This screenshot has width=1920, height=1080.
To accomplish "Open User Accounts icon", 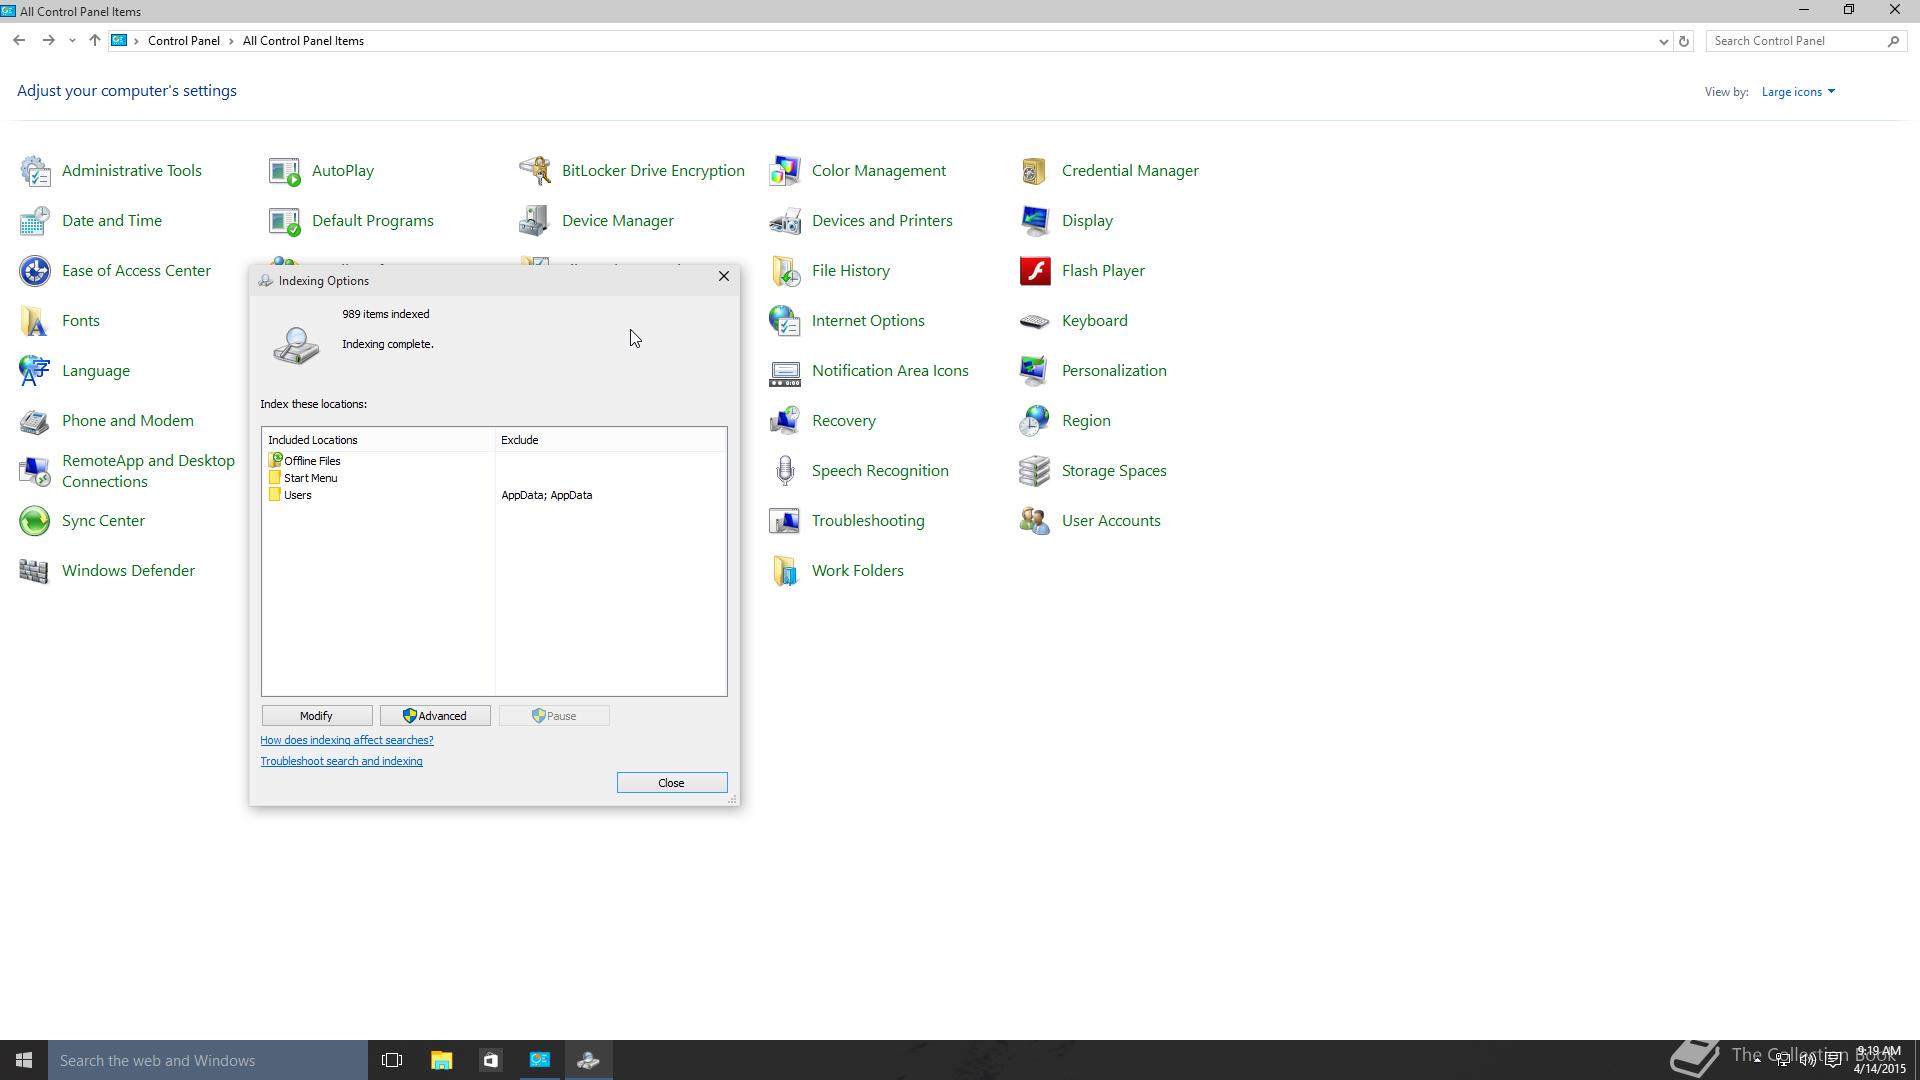I will pyautogui.click(x=1035, y=521).
